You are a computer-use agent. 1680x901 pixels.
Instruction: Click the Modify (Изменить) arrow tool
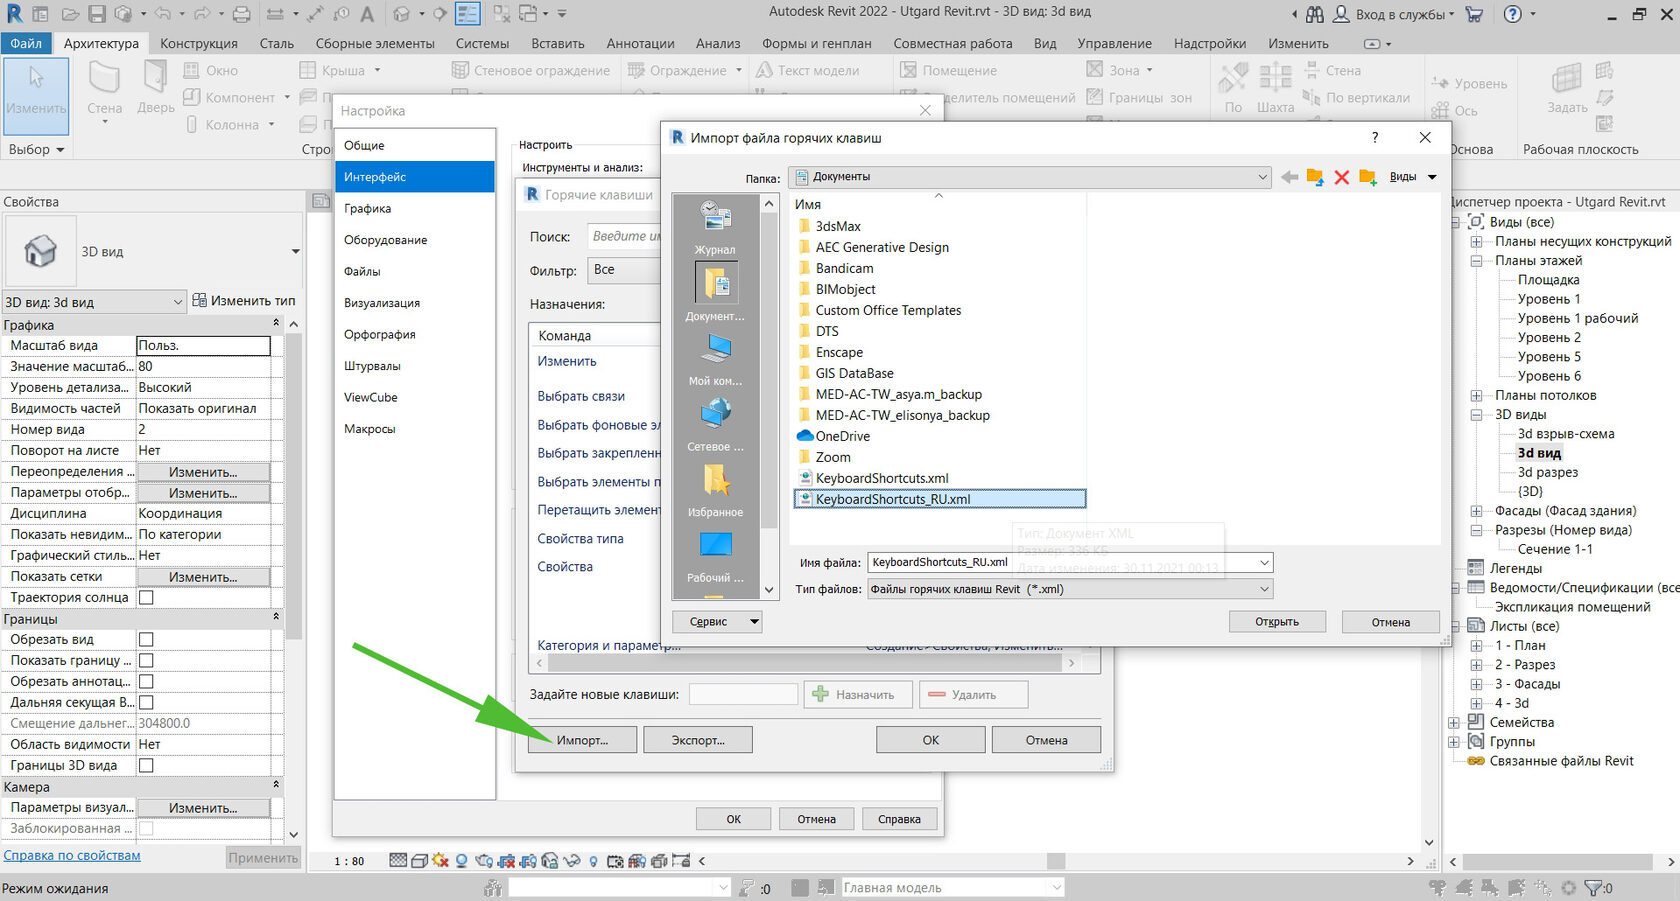(36, 95)
